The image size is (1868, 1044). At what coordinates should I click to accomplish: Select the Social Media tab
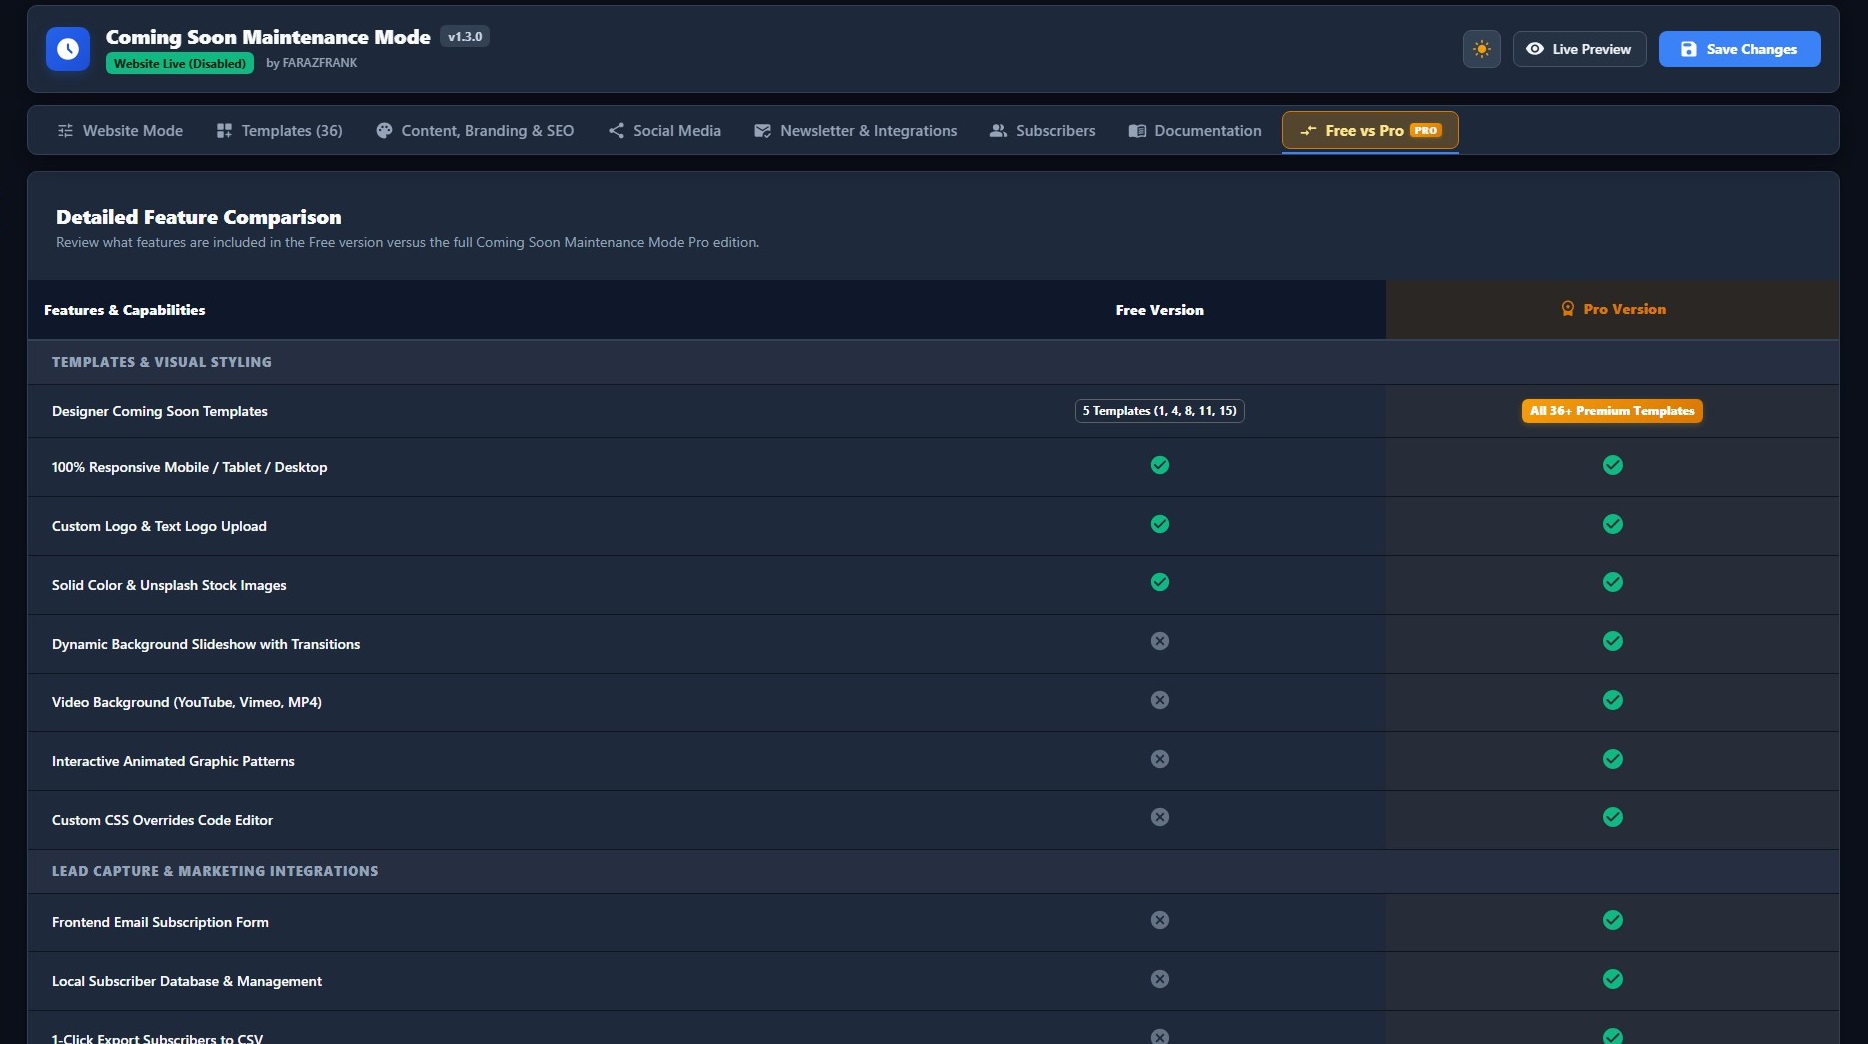pos(665,131)
